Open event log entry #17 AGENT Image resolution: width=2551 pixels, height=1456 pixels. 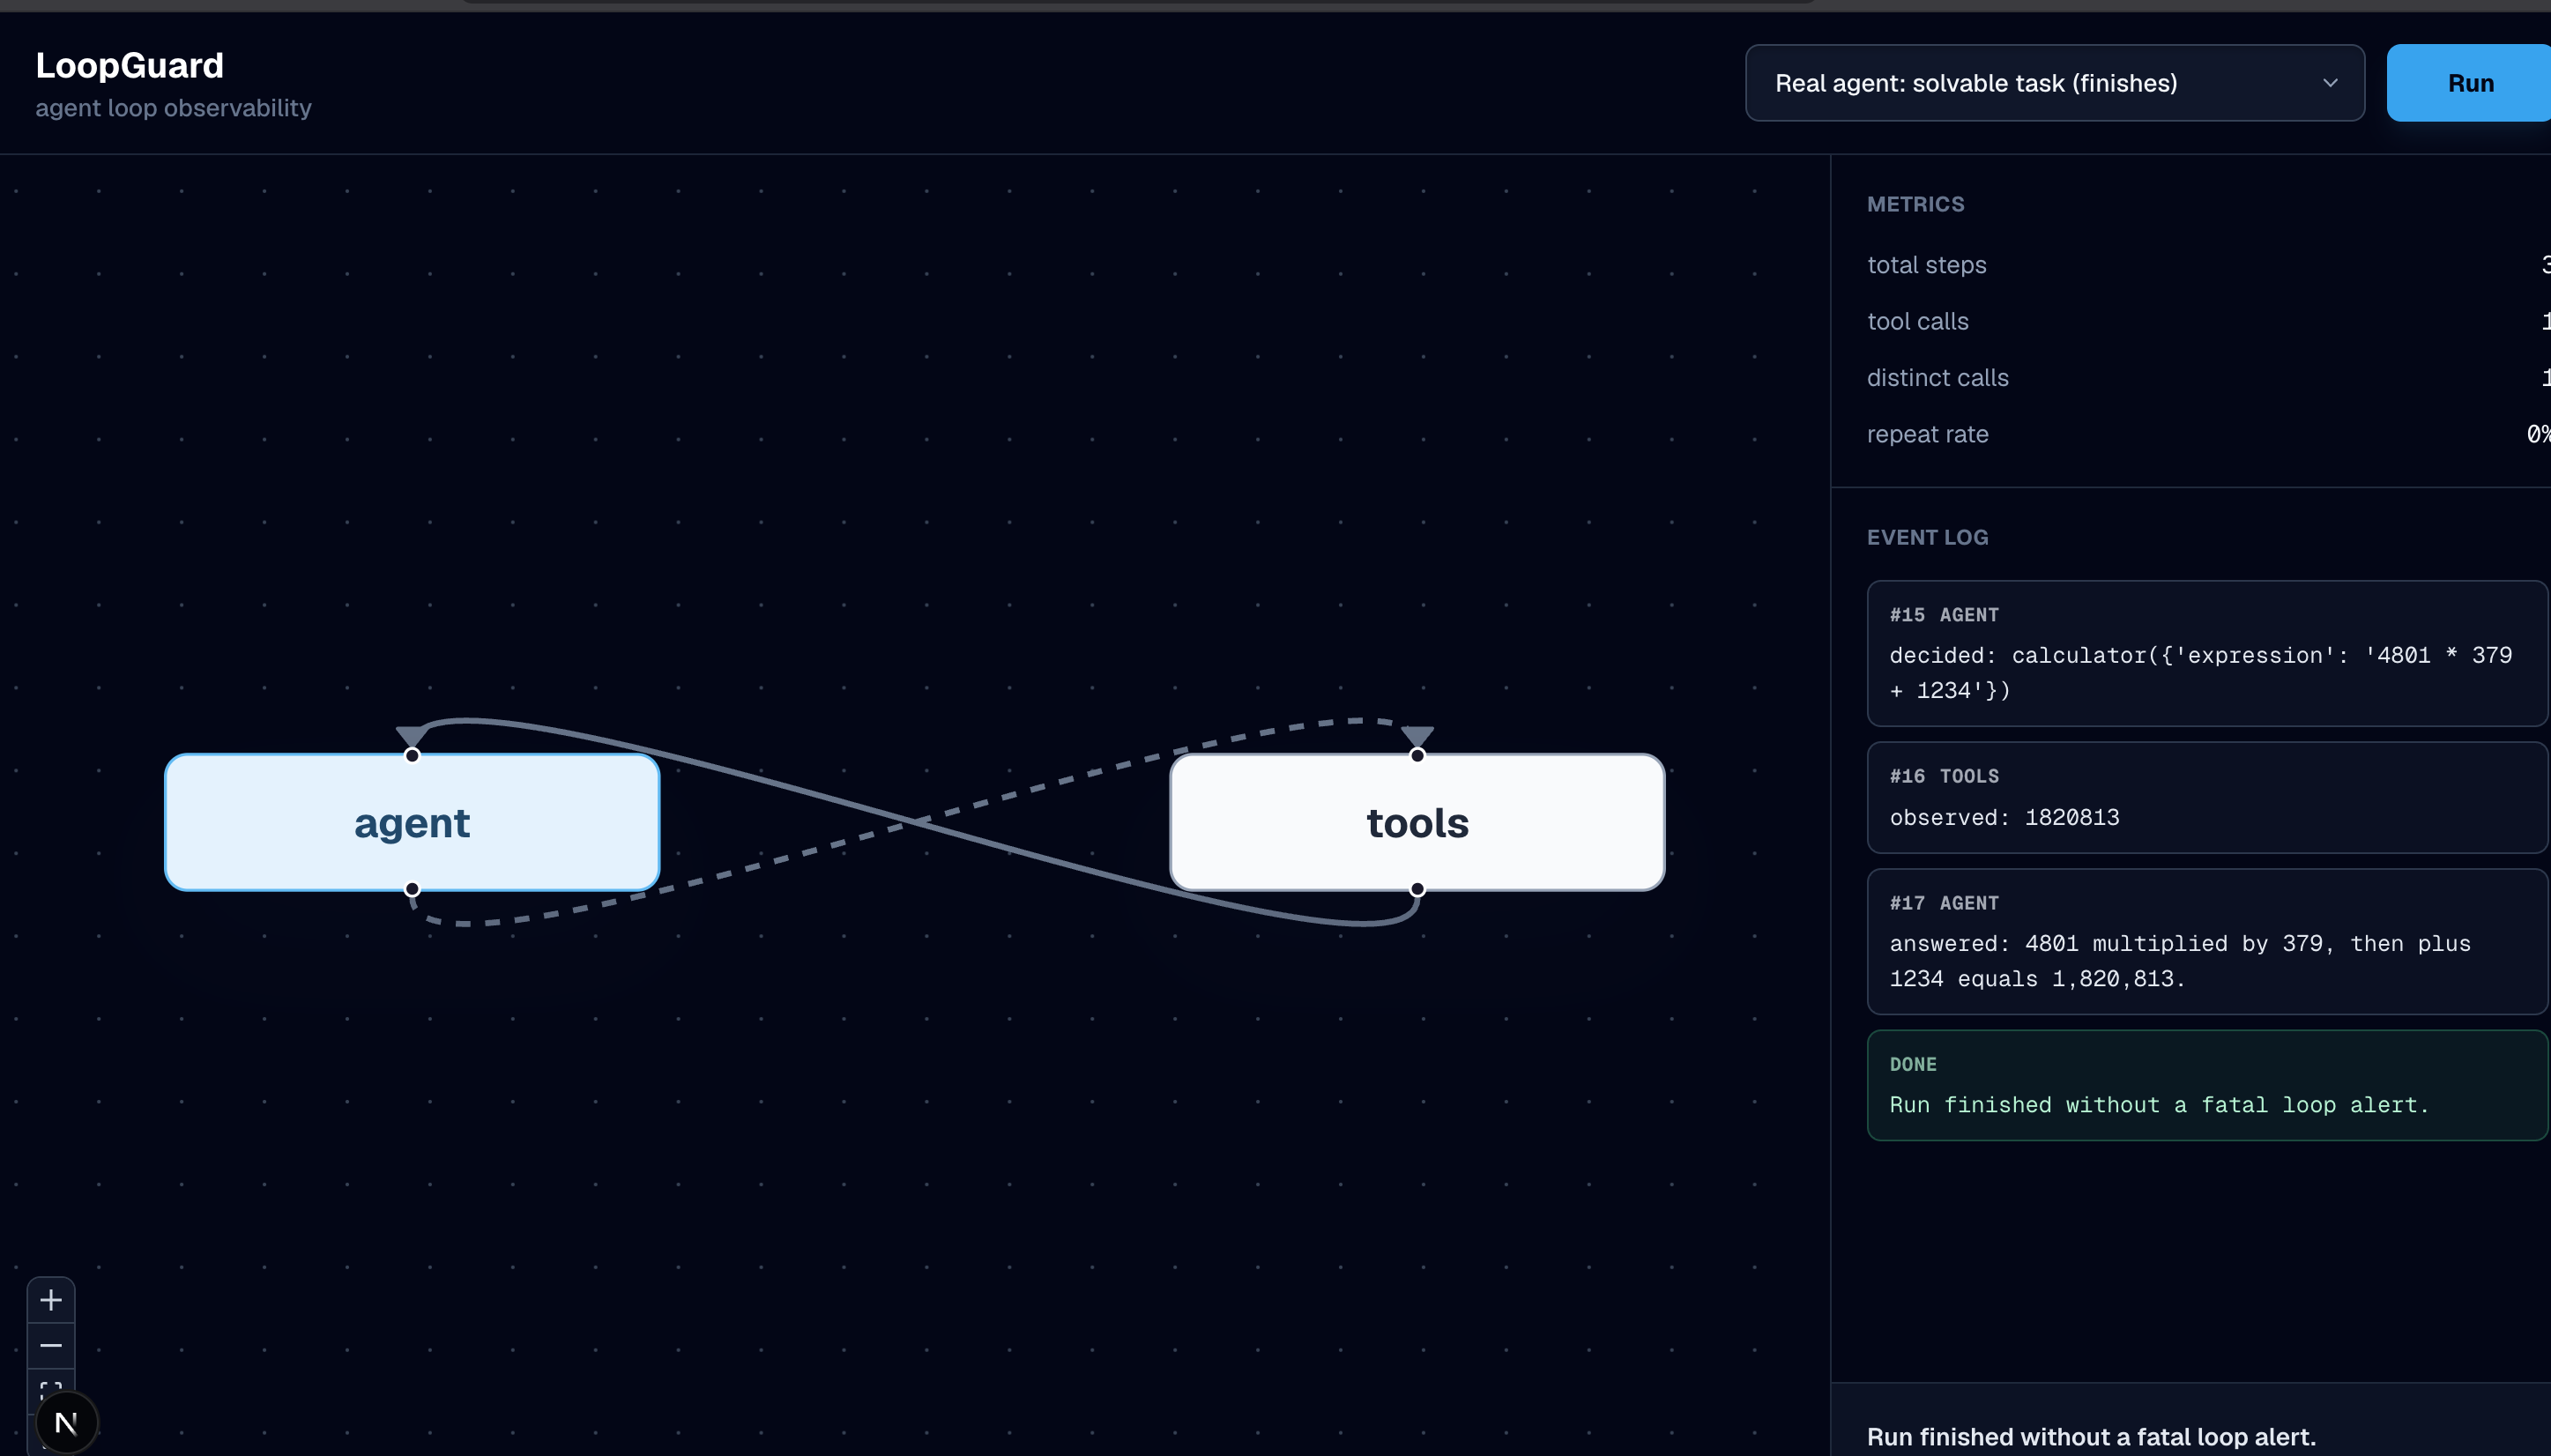pos(2207,941)
